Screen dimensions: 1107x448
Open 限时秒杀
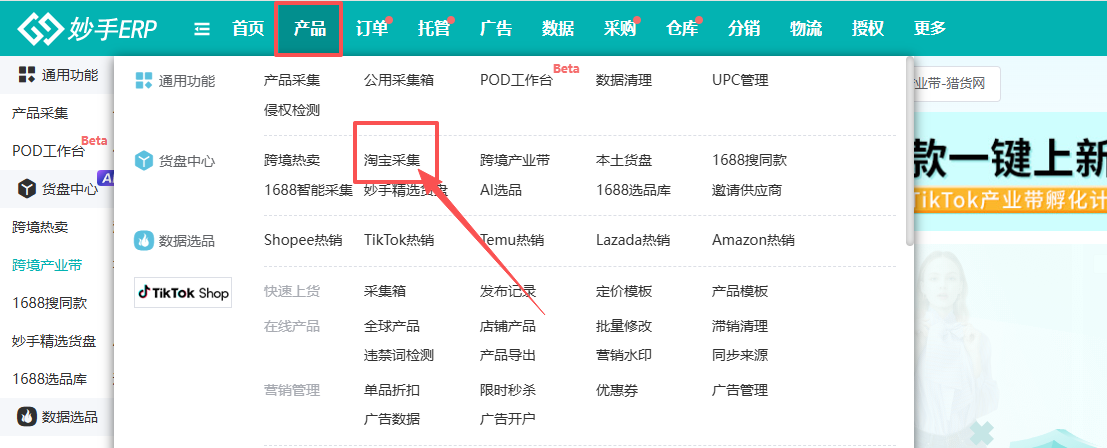tap(508, 390)
